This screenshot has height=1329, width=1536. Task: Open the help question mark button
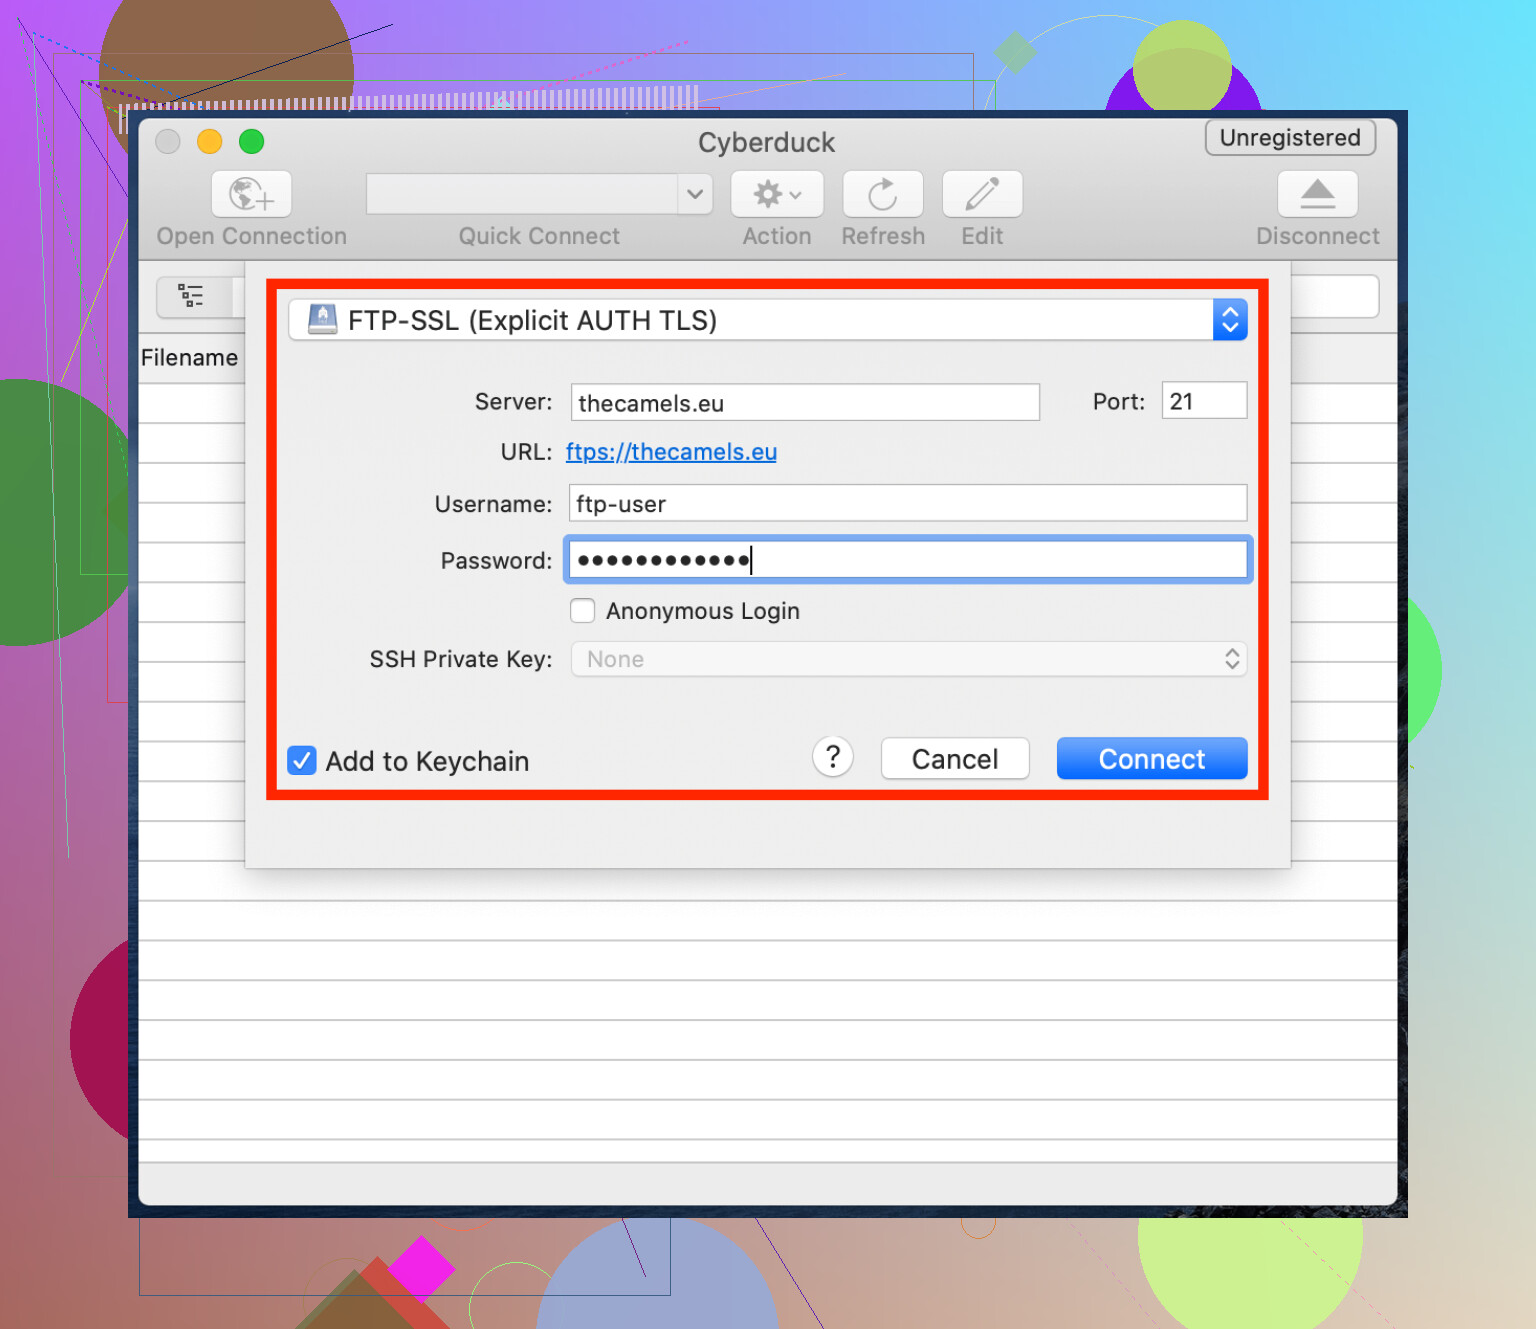tap(833, 757)
